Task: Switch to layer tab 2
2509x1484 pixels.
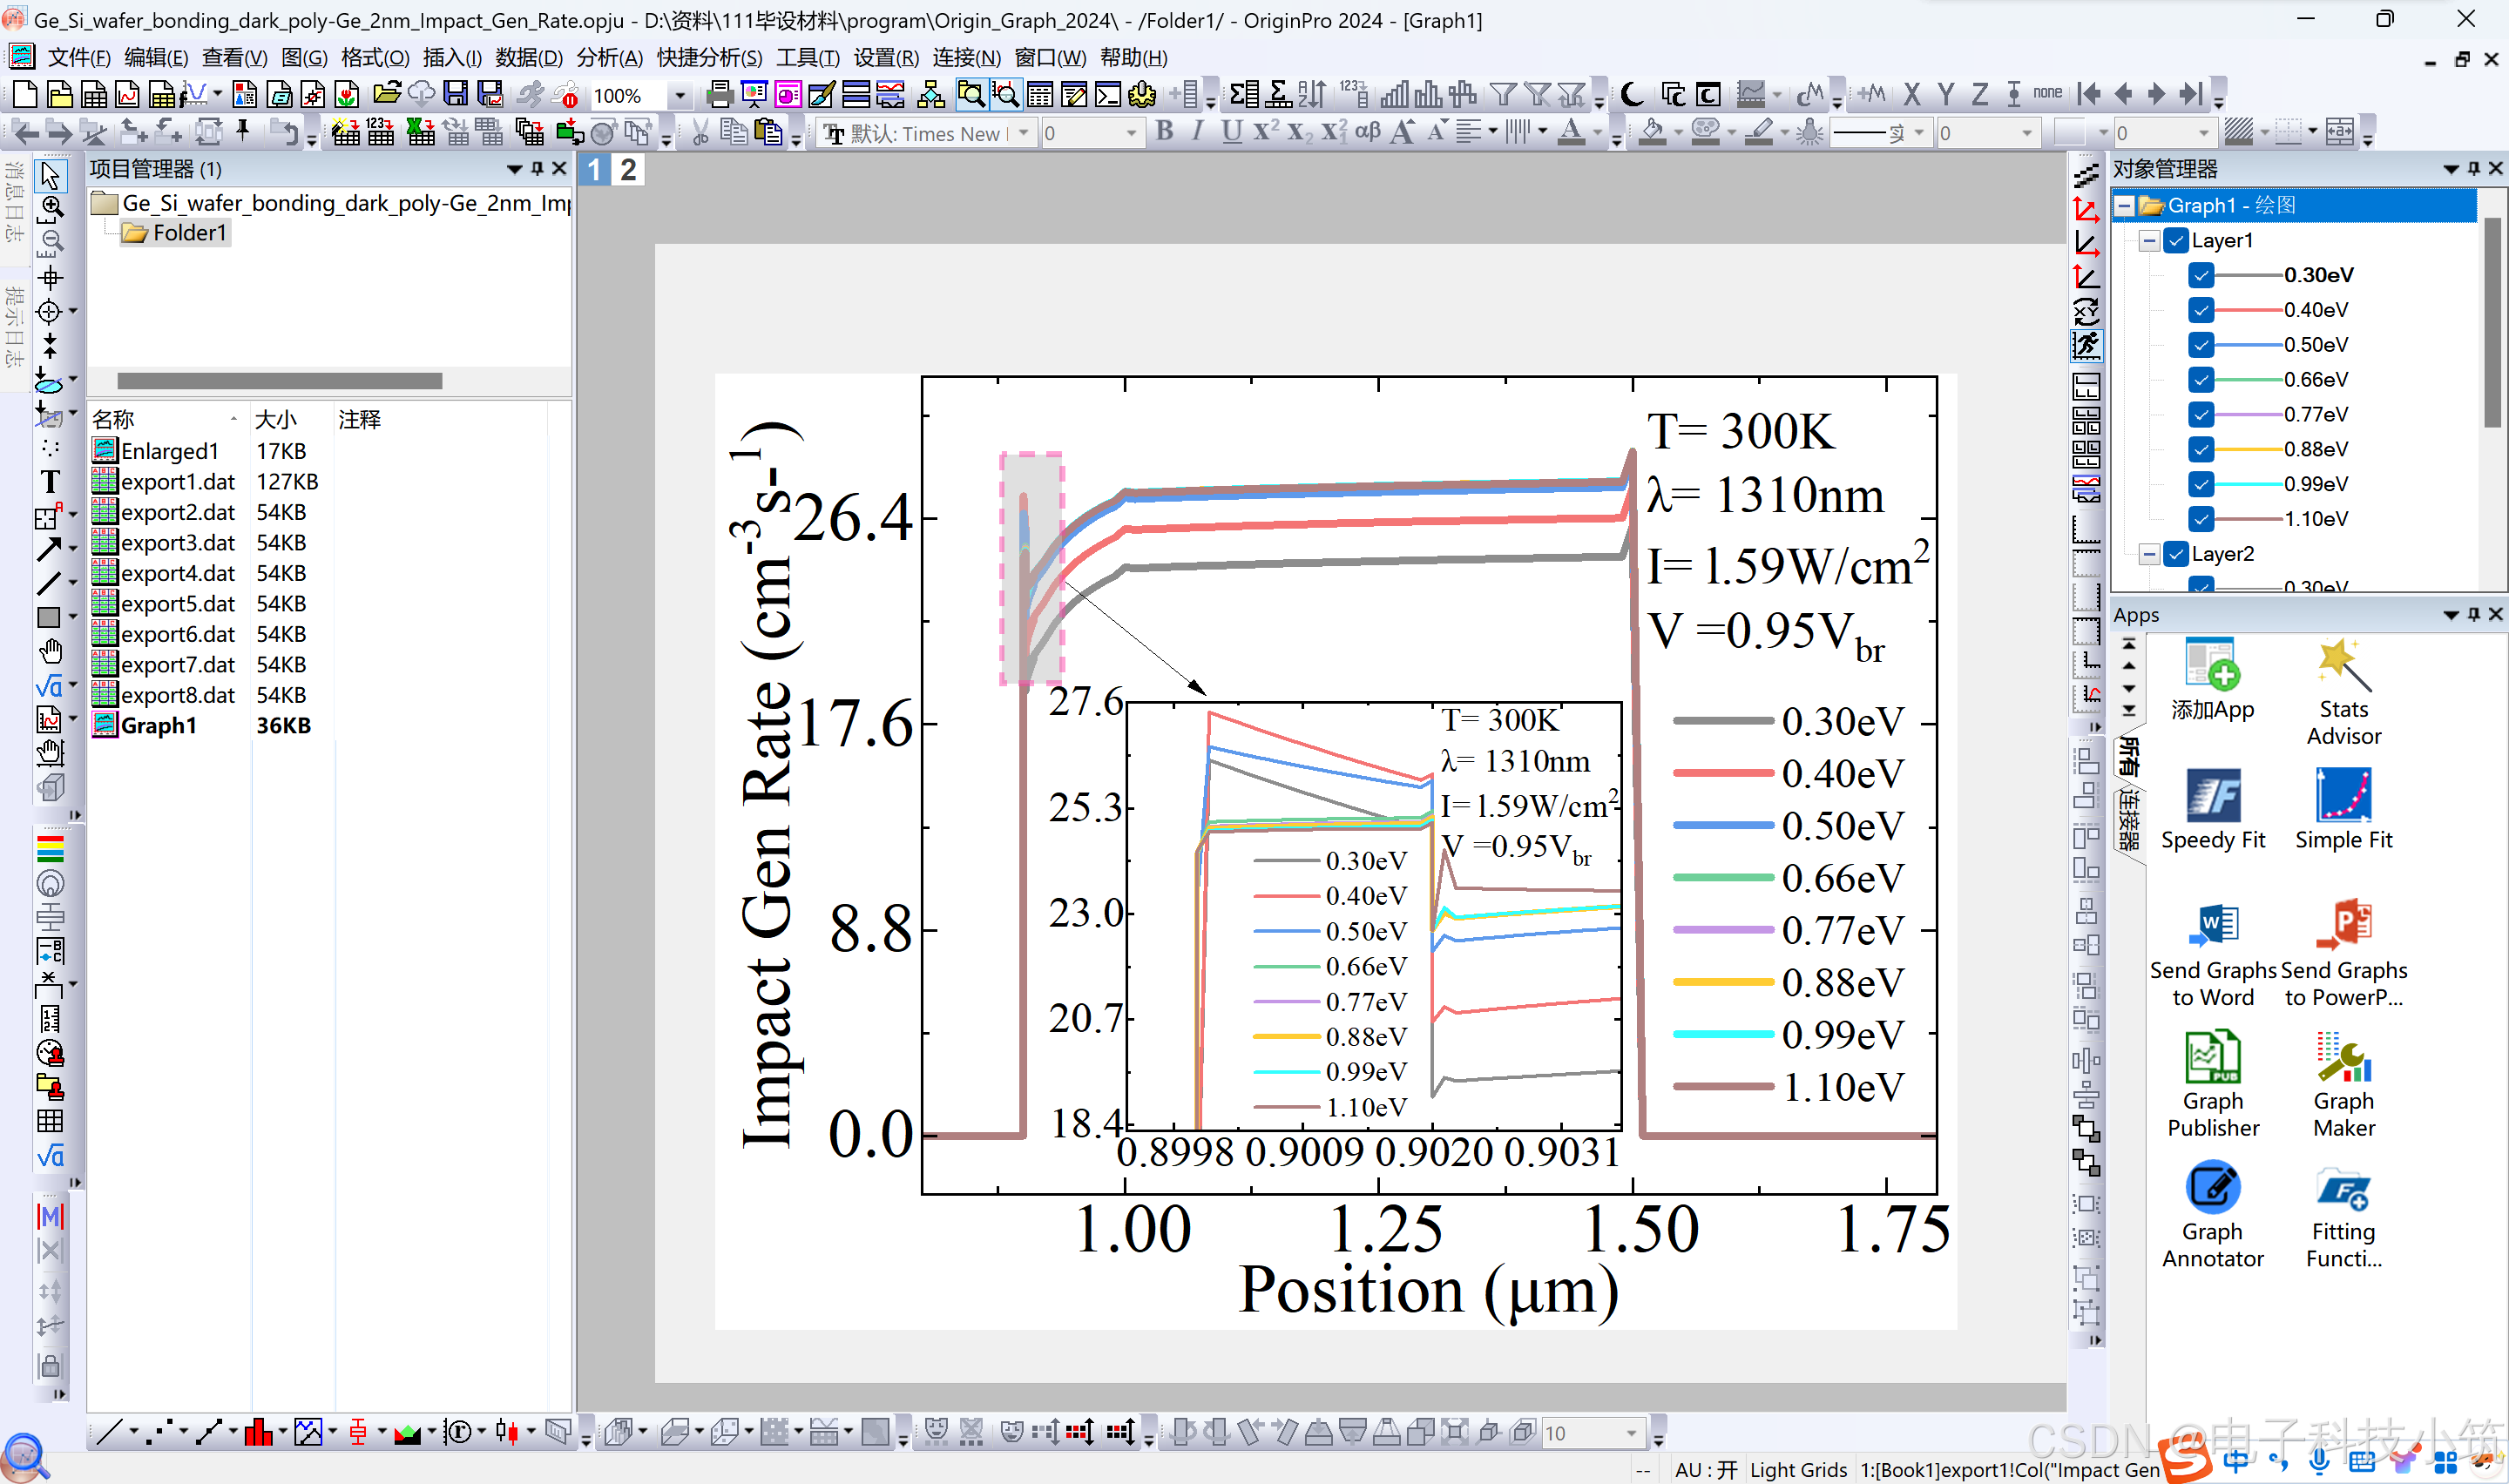Action: [628, 170]
